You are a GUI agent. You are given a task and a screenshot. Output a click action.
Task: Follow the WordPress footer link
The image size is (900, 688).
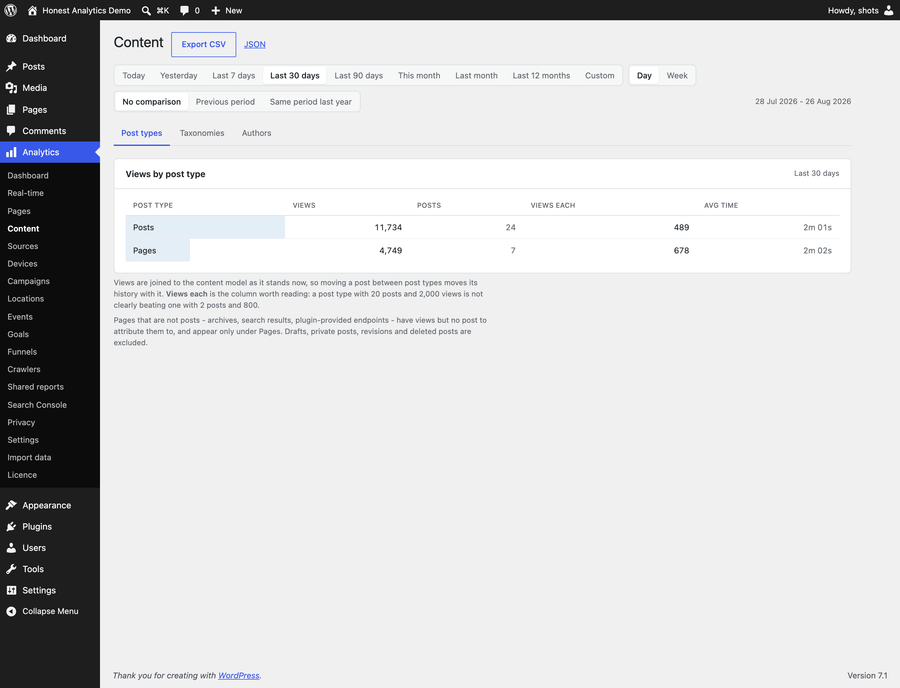(x=239, y=675)
